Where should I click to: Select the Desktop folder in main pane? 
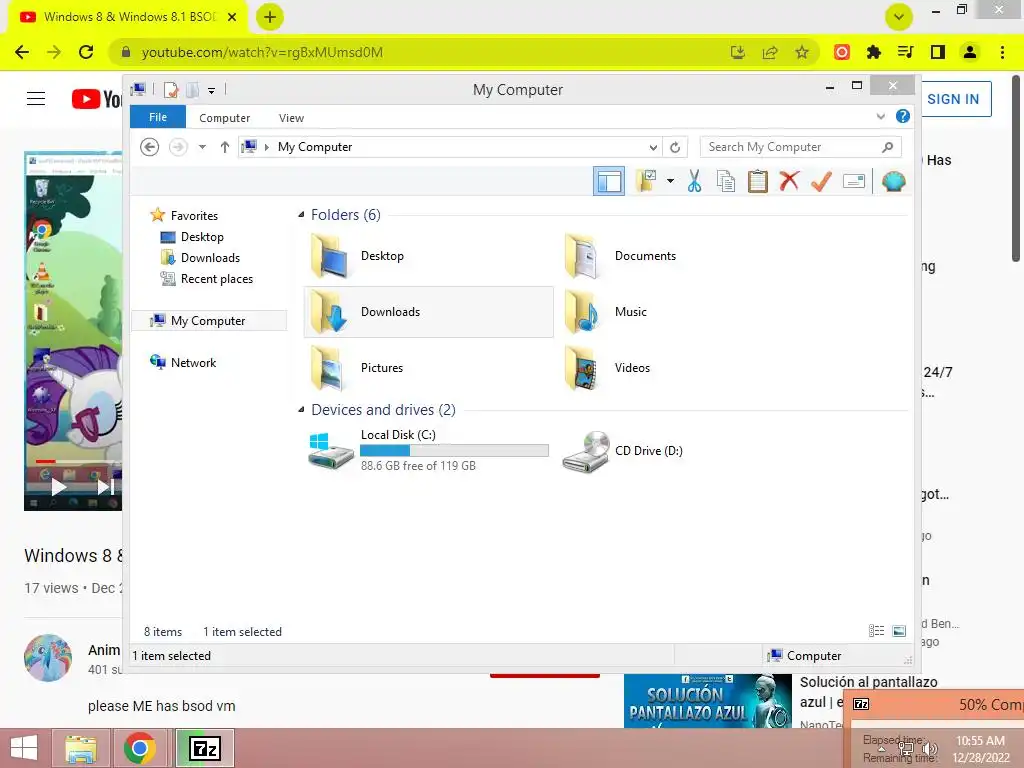[428, 255]
